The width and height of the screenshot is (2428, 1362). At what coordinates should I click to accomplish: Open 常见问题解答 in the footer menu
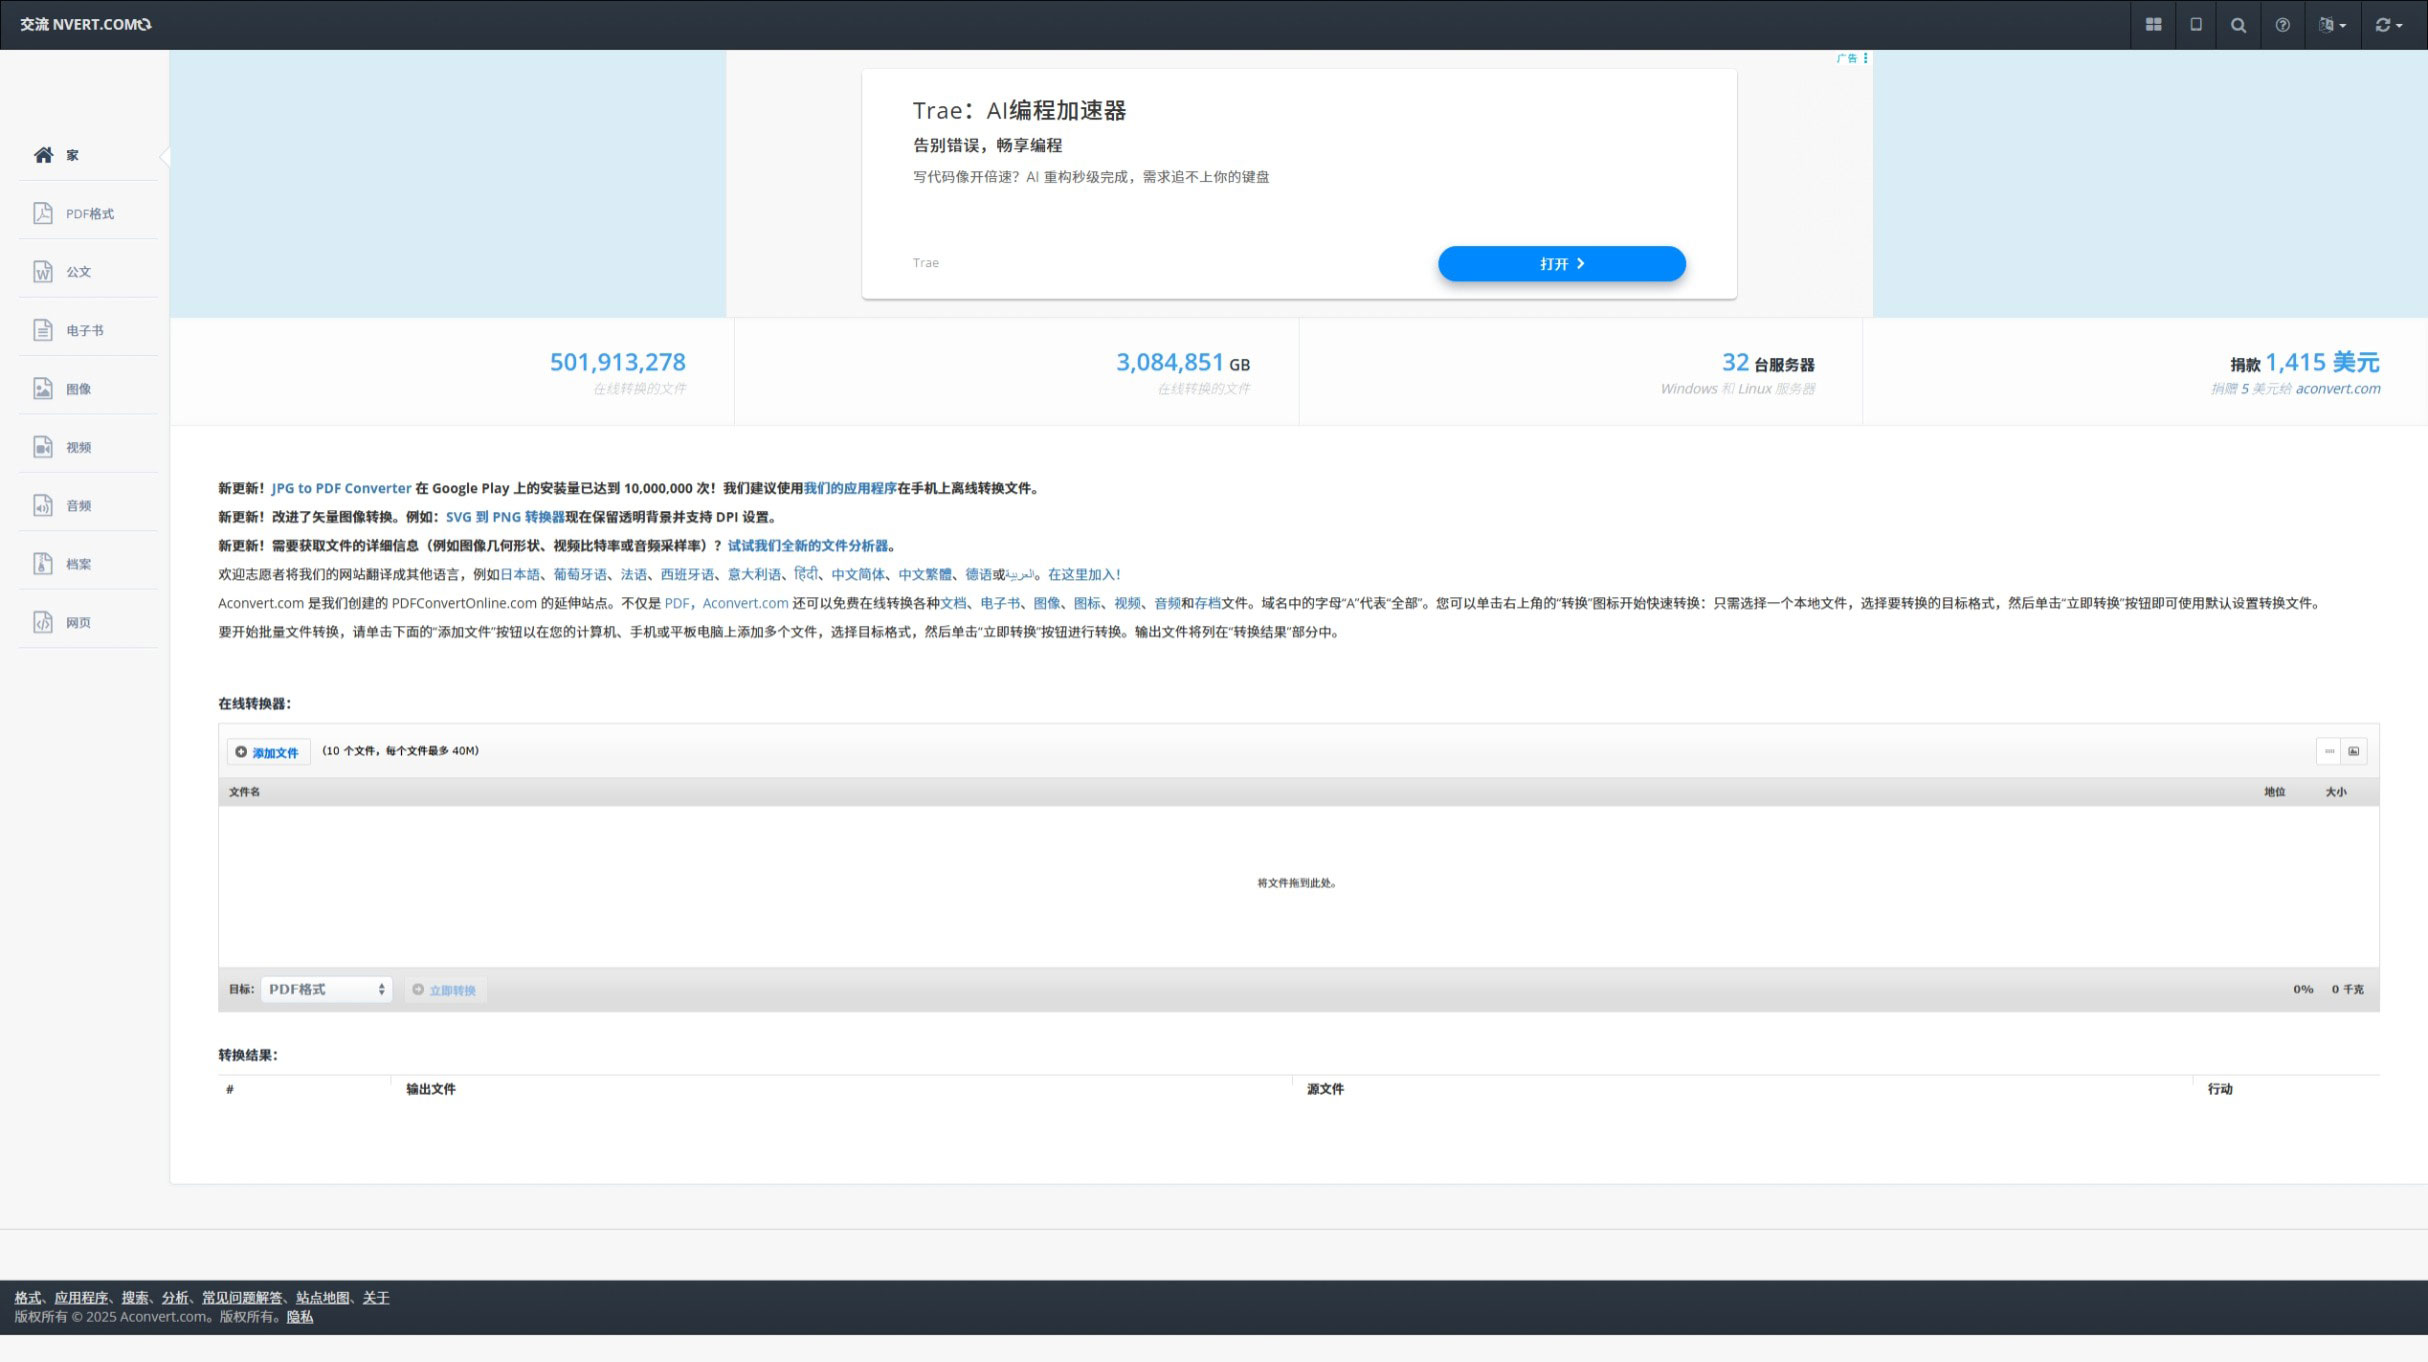click(x=242, y=1297)
